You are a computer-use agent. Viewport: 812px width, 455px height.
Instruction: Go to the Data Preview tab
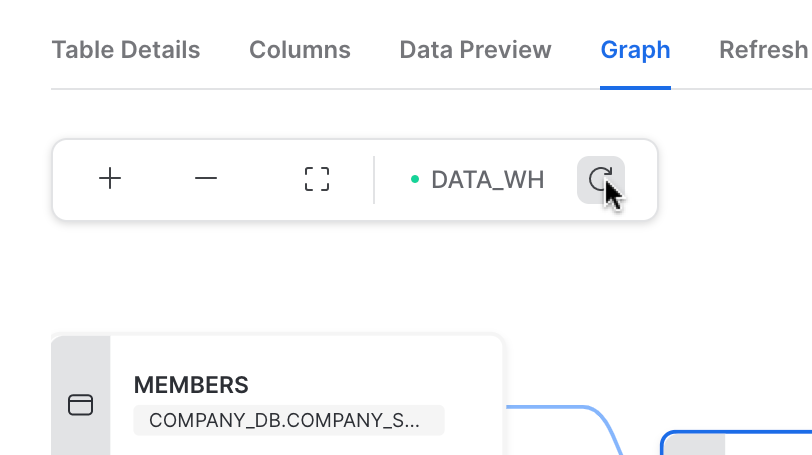pyautogui.click(x=475, y=50)
